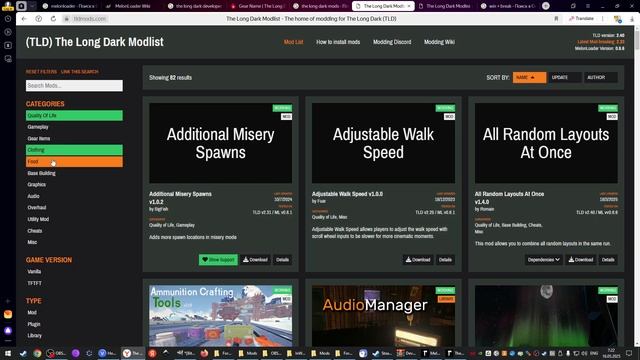Toggle Audio category filter
640x360 pixels.
[74, 196]
